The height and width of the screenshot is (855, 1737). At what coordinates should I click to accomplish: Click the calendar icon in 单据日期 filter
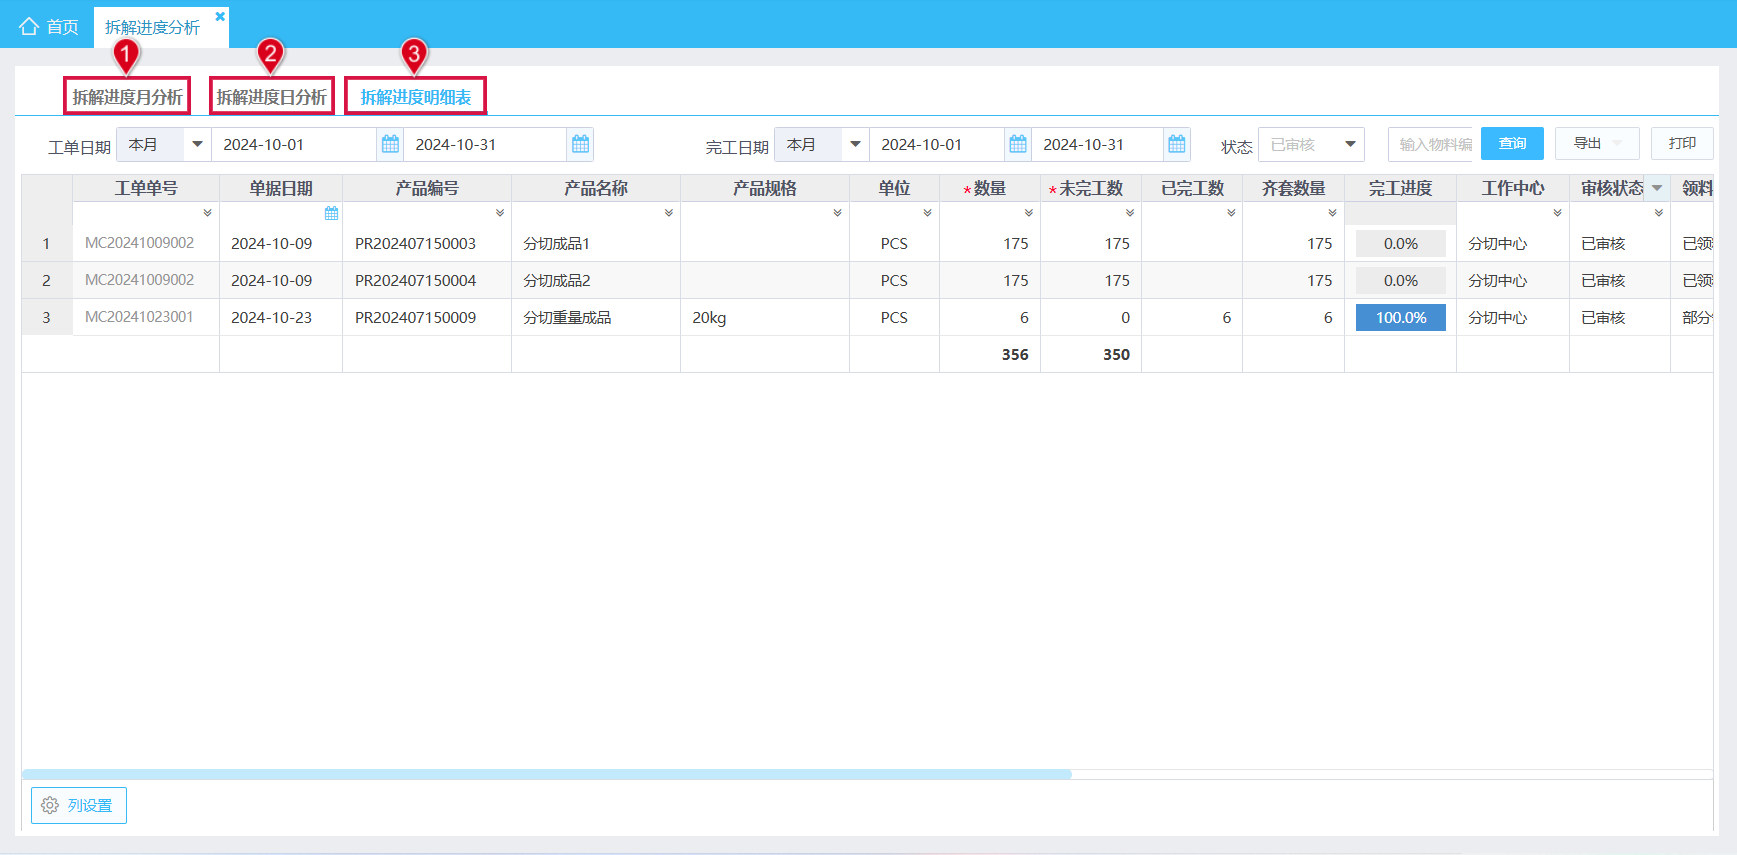coord(332,213)
